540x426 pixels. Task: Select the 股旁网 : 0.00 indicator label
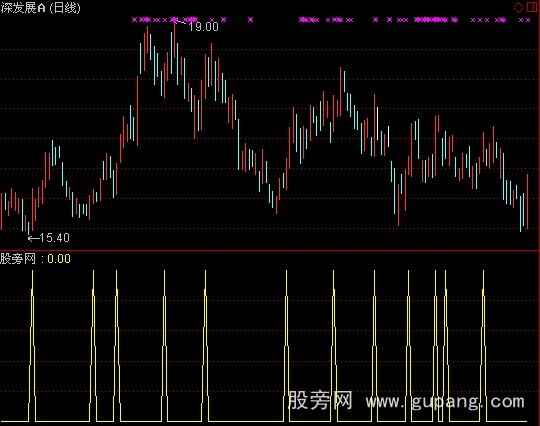click(x=35, y=259)
